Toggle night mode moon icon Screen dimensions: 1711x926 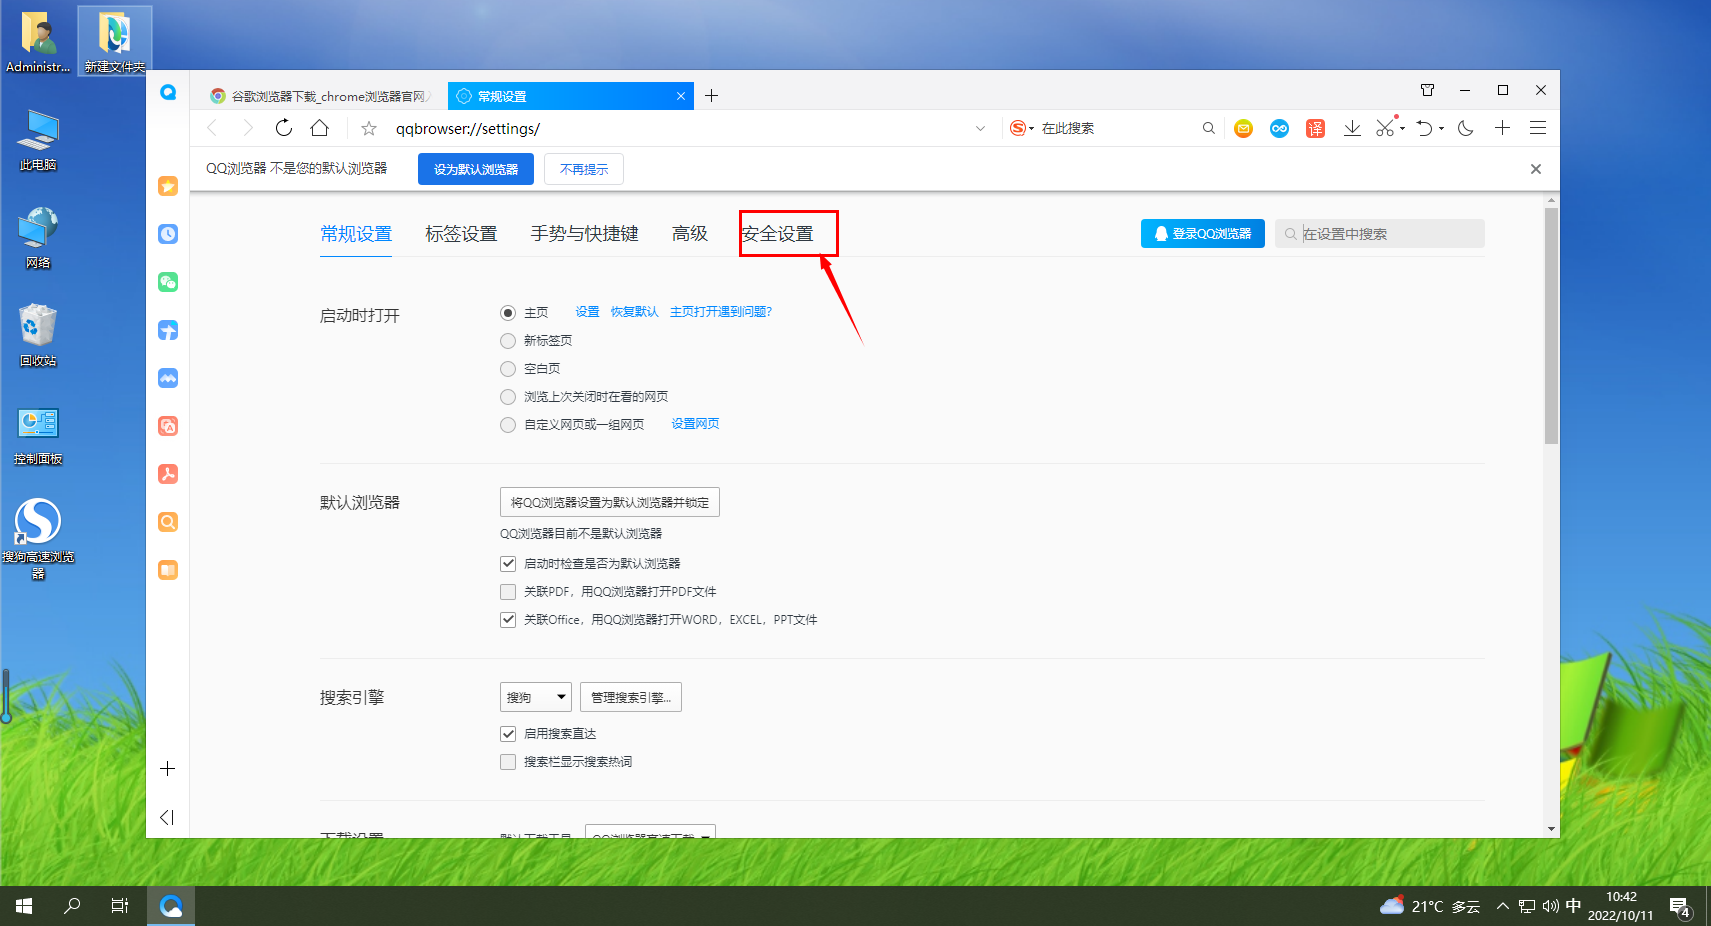click(x=1466, y=128)
